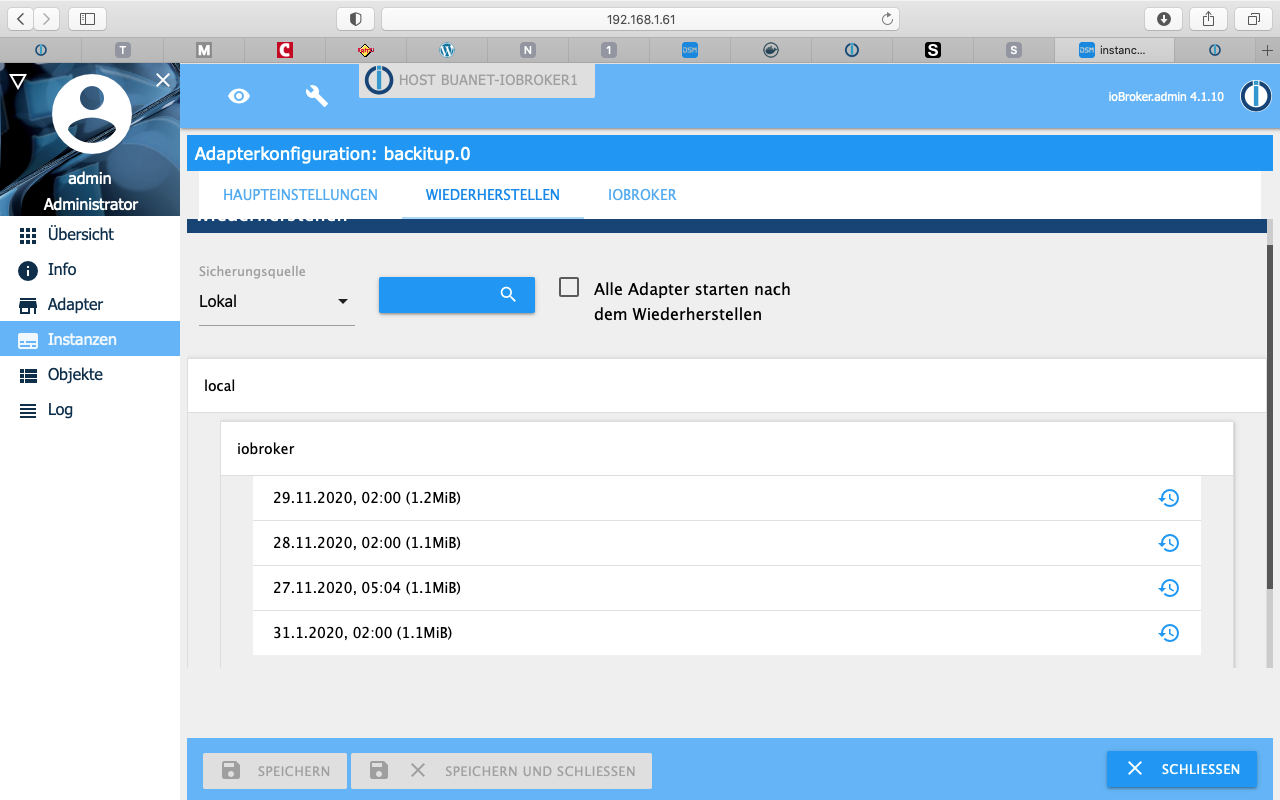
Task: Close the sidebar with the X icon
Action: (163, 80)
